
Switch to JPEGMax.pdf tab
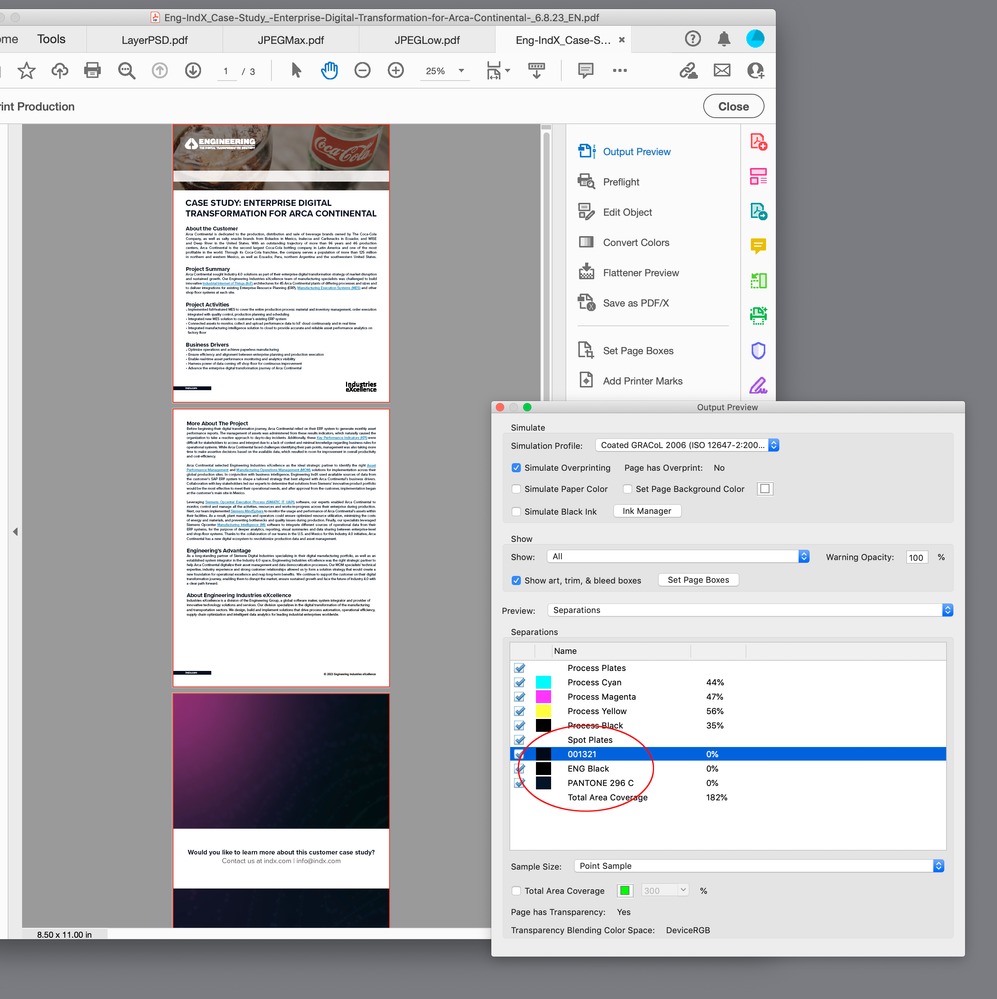(x=290, y=40)
